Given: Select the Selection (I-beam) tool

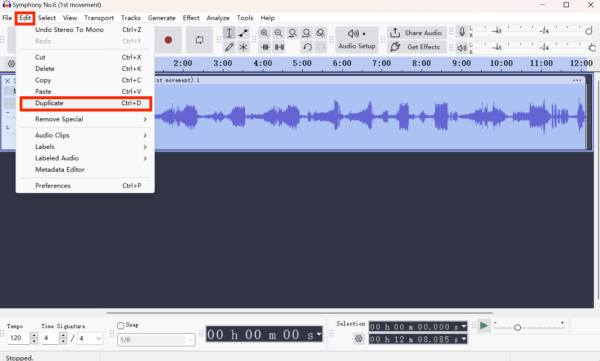Looking at the screenshot, I should point(229,33).
